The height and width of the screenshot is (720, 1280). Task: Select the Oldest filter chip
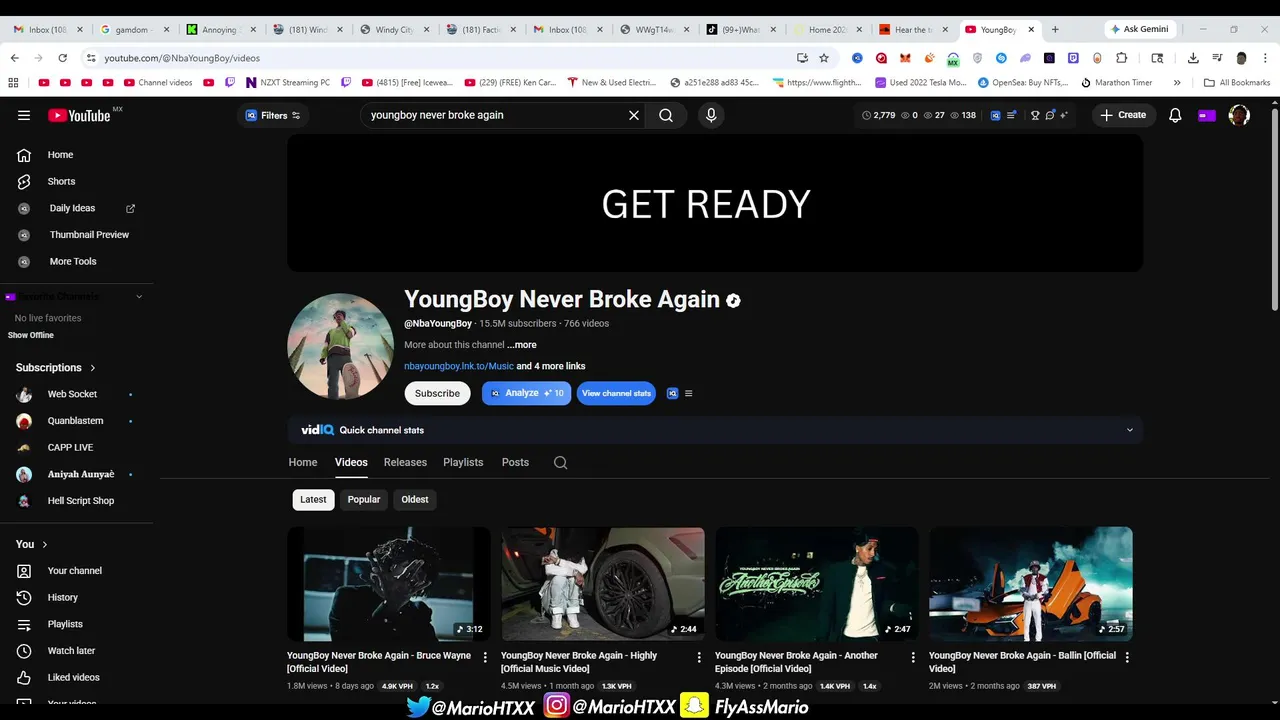(x=415, y=499)
